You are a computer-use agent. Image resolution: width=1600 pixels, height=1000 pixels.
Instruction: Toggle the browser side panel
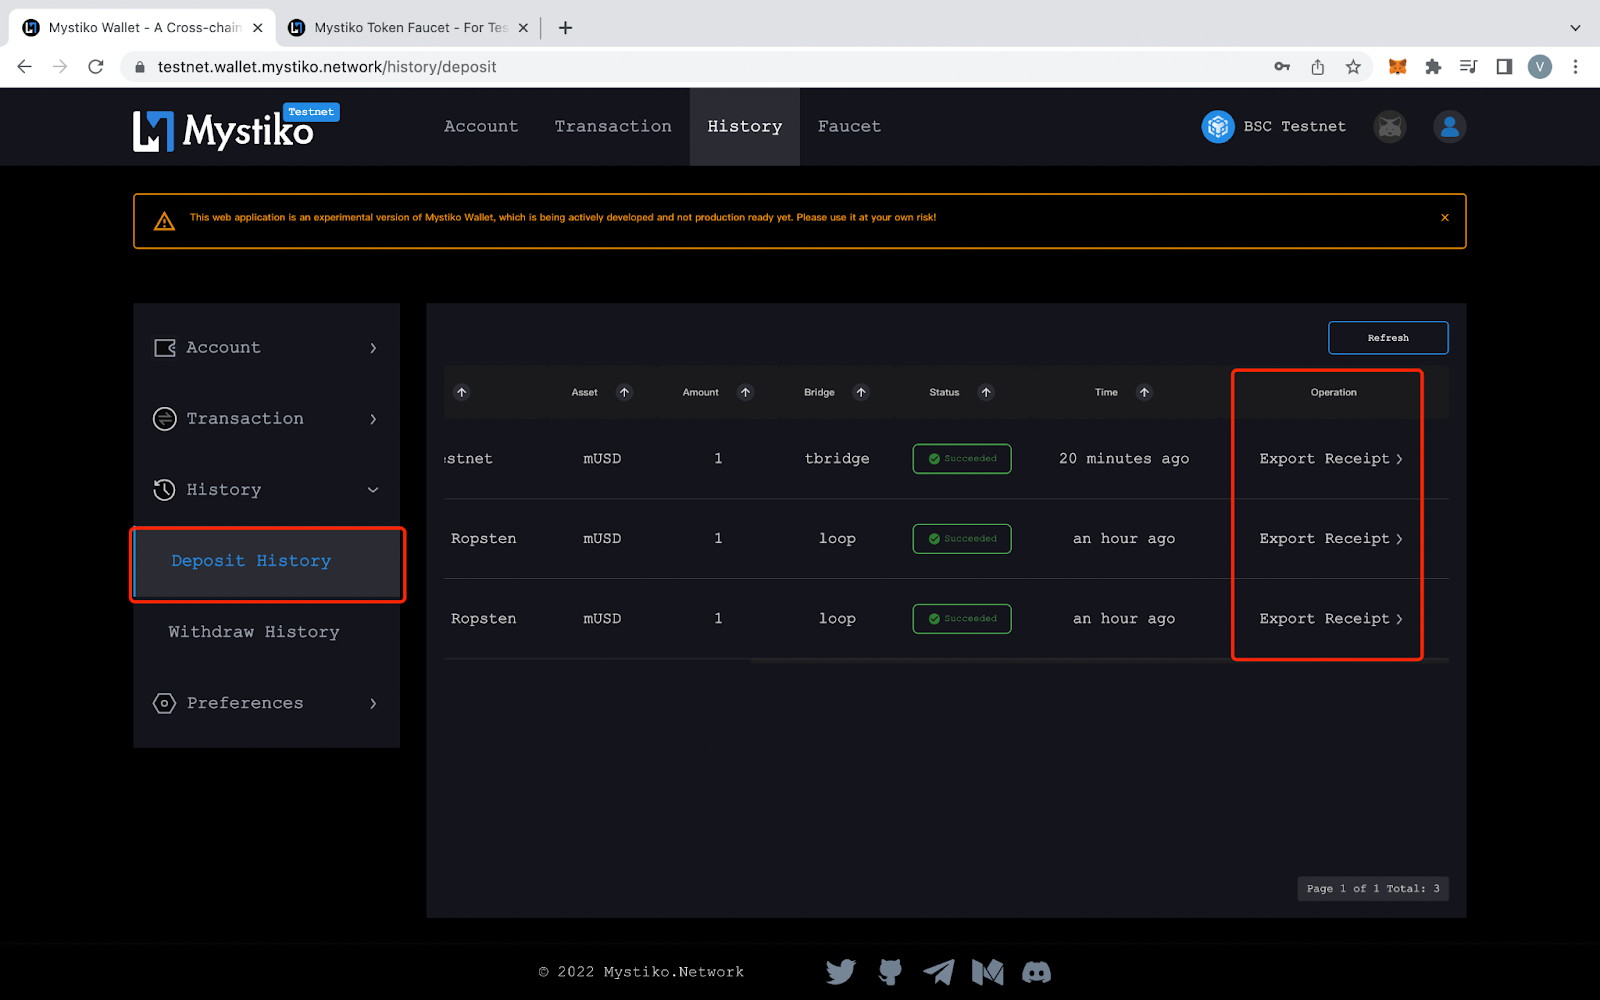(1504, 67)
